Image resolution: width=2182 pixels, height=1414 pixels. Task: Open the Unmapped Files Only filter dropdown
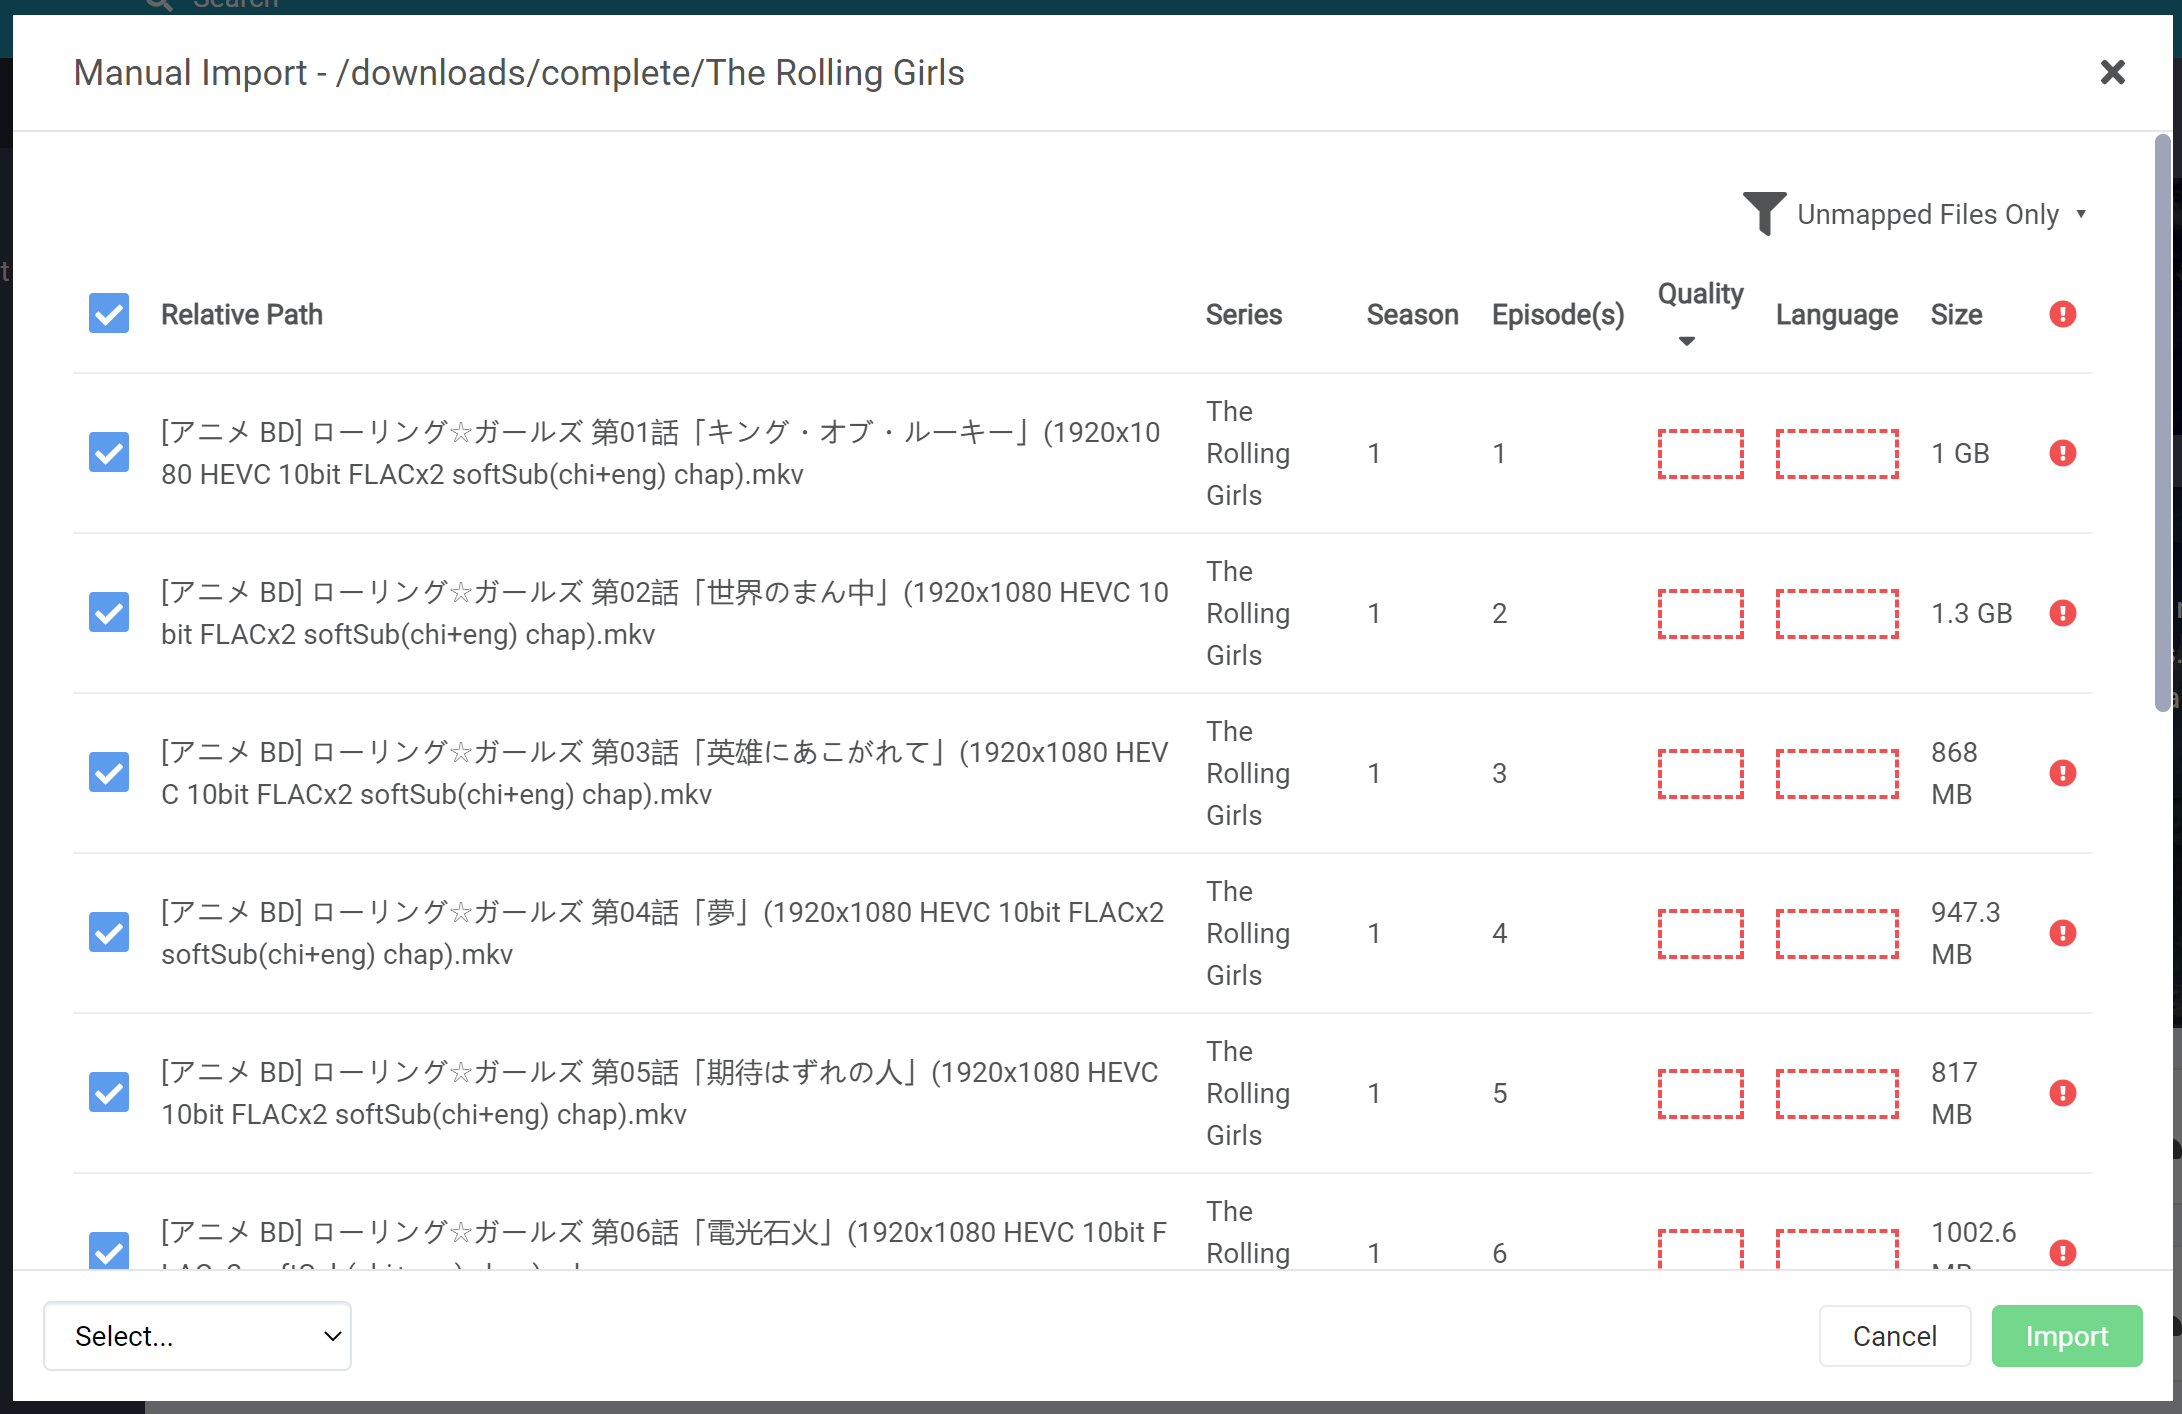[1941, 213]
